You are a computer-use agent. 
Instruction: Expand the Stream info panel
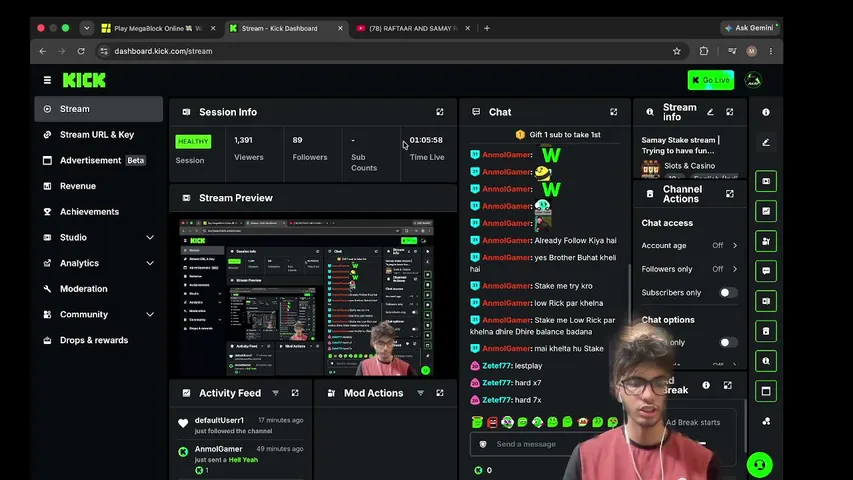(x=730, y=112)
